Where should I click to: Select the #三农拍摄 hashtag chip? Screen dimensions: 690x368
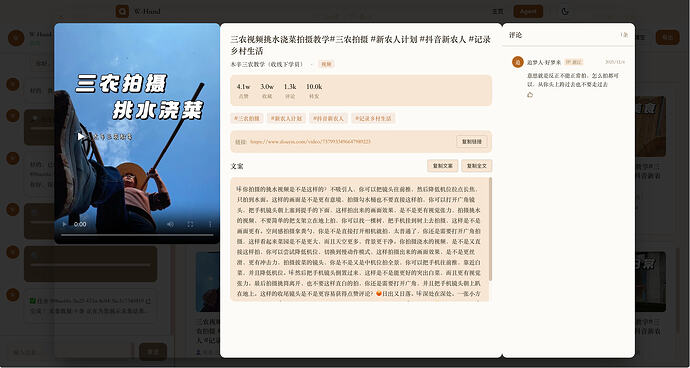coord(247,118)
